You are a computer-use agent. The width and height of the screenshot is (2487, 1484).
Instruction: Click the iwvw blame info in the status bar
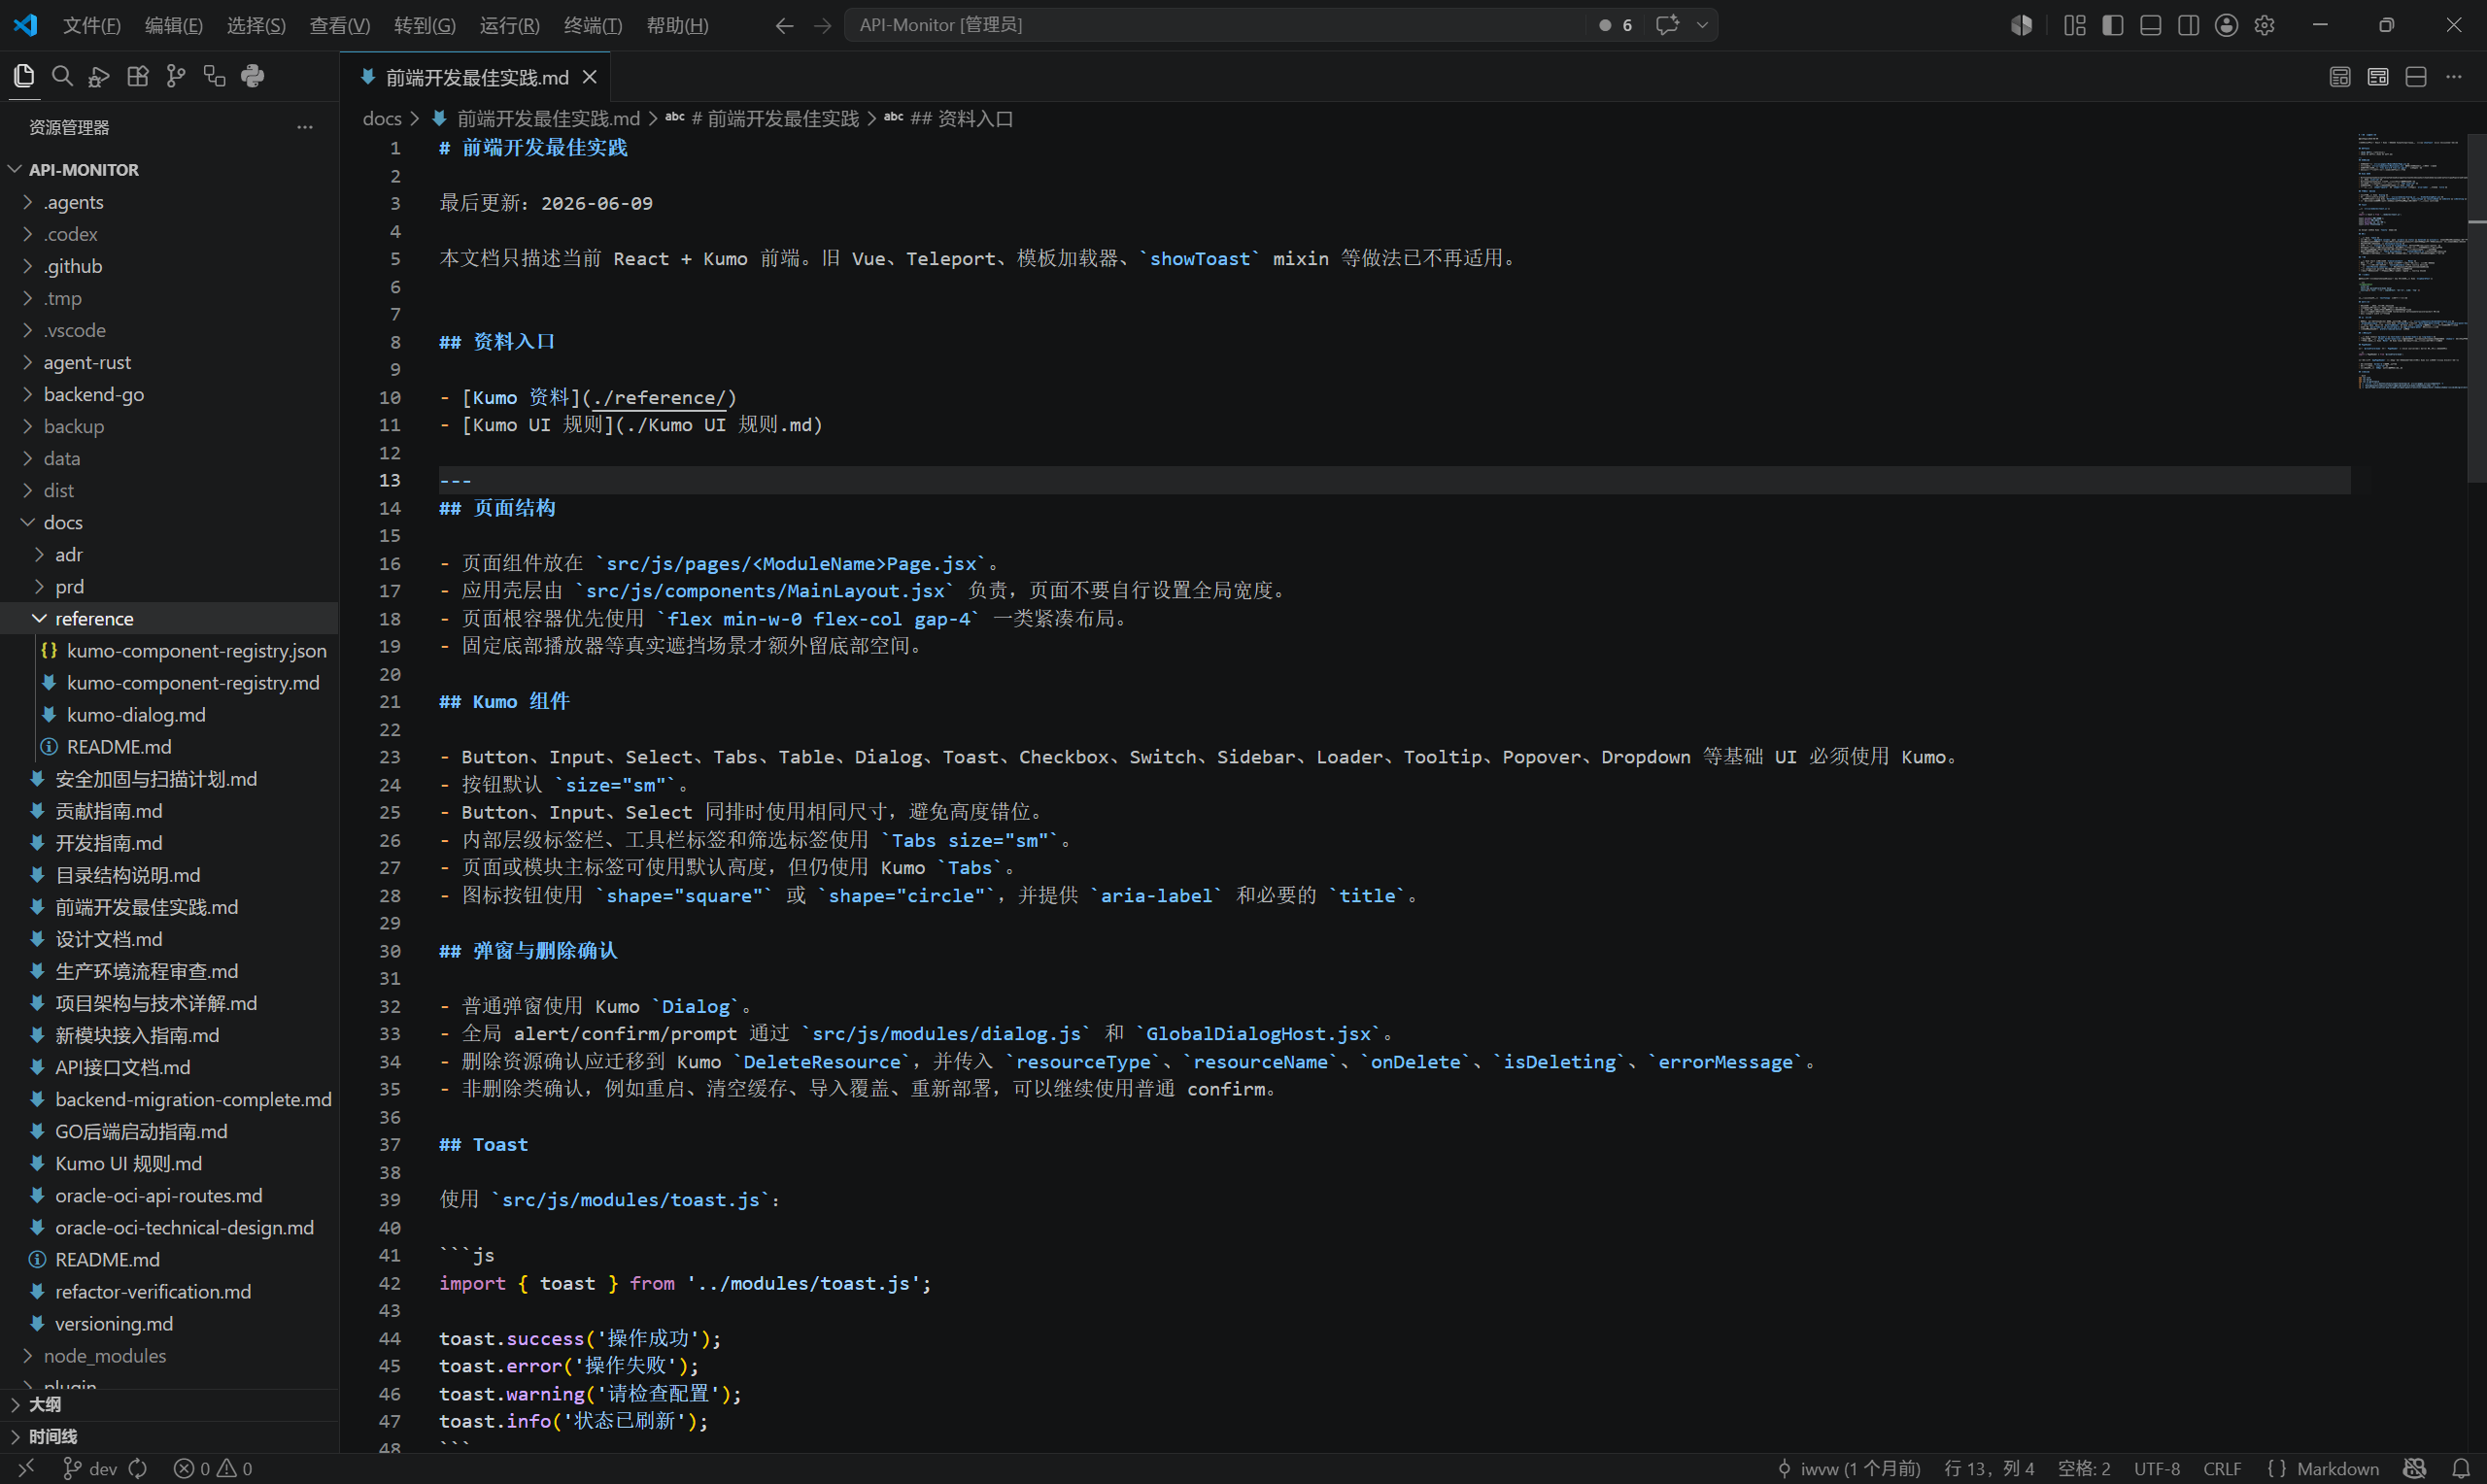click(1849, 1468)
